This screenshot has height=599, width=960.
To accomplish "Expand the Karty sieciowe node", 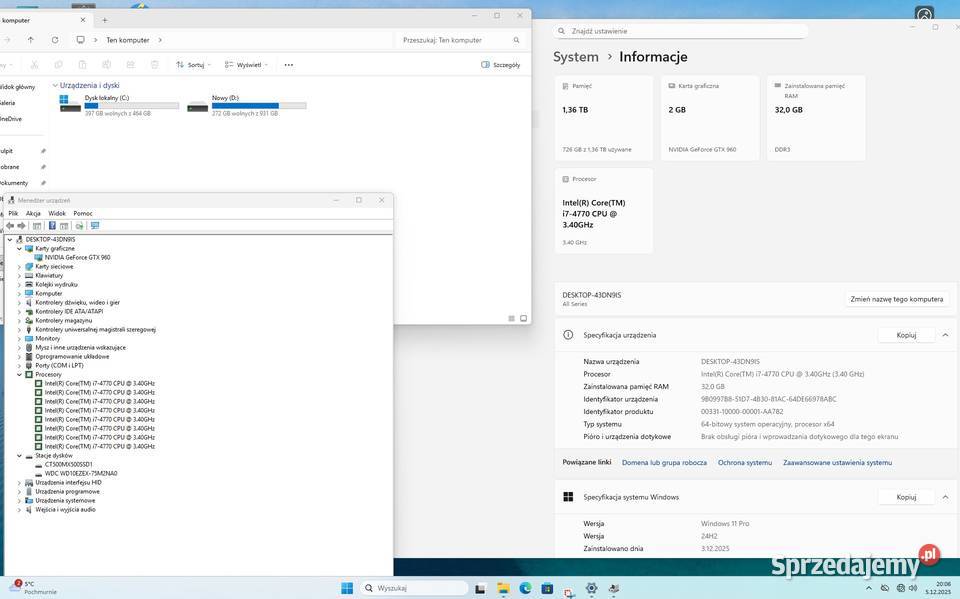I will [19, 267].
